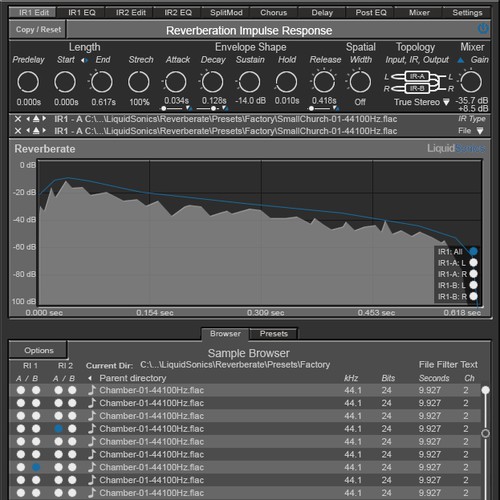Click the 0.617s End value
The height and width of the screenshot is (500, 500).
[x=103, y=102]
